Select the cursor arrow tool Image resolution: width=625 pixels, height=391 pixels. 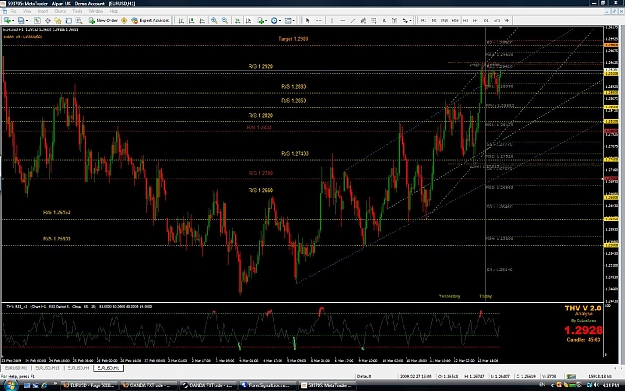click(x=307, y=20)
